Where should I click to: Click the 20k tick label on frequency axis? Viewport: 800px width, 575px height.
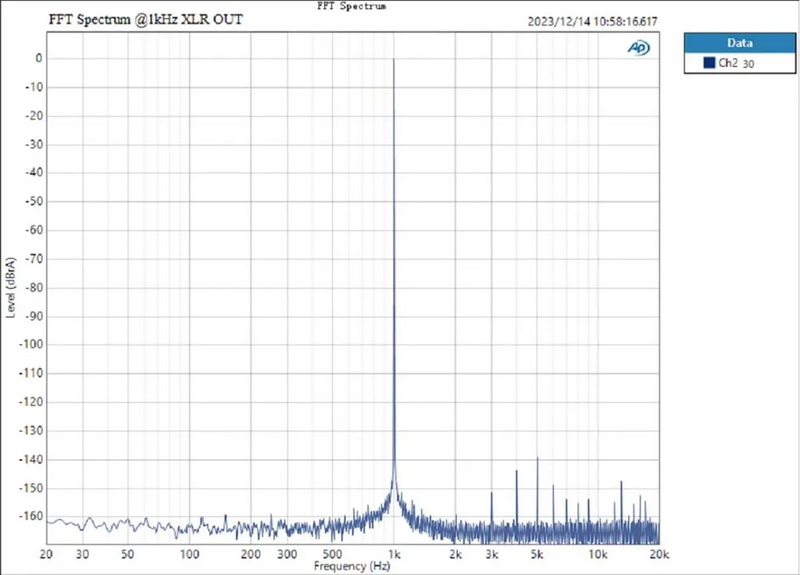(x=659, y=553)
